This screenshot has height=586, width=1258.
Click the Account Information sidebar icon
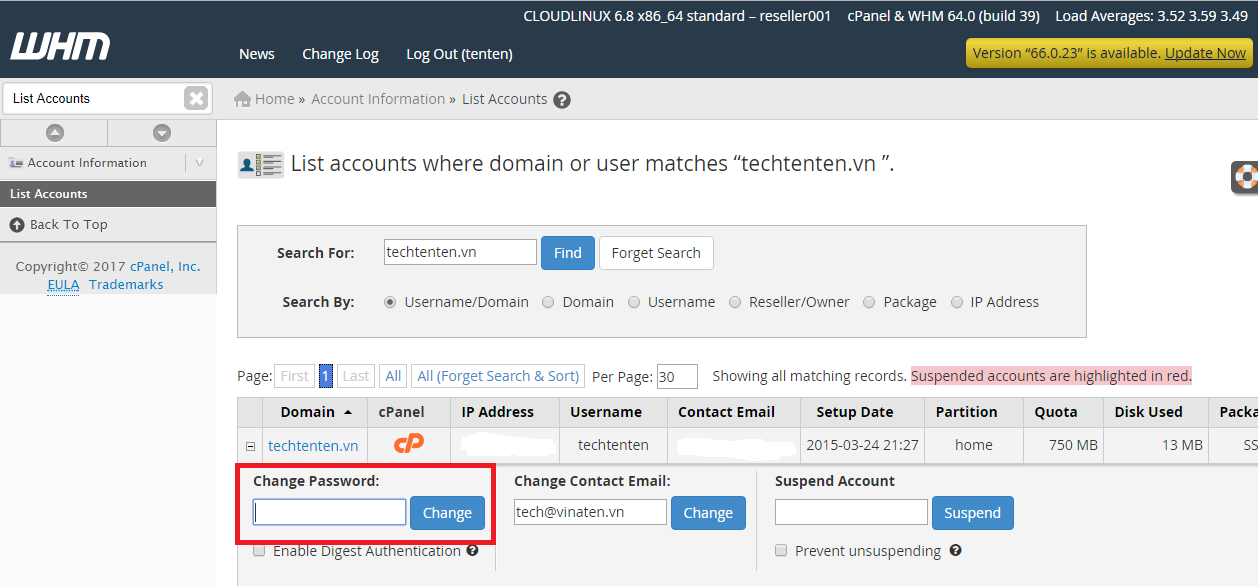pyautogui.click(x=16, y=163)
